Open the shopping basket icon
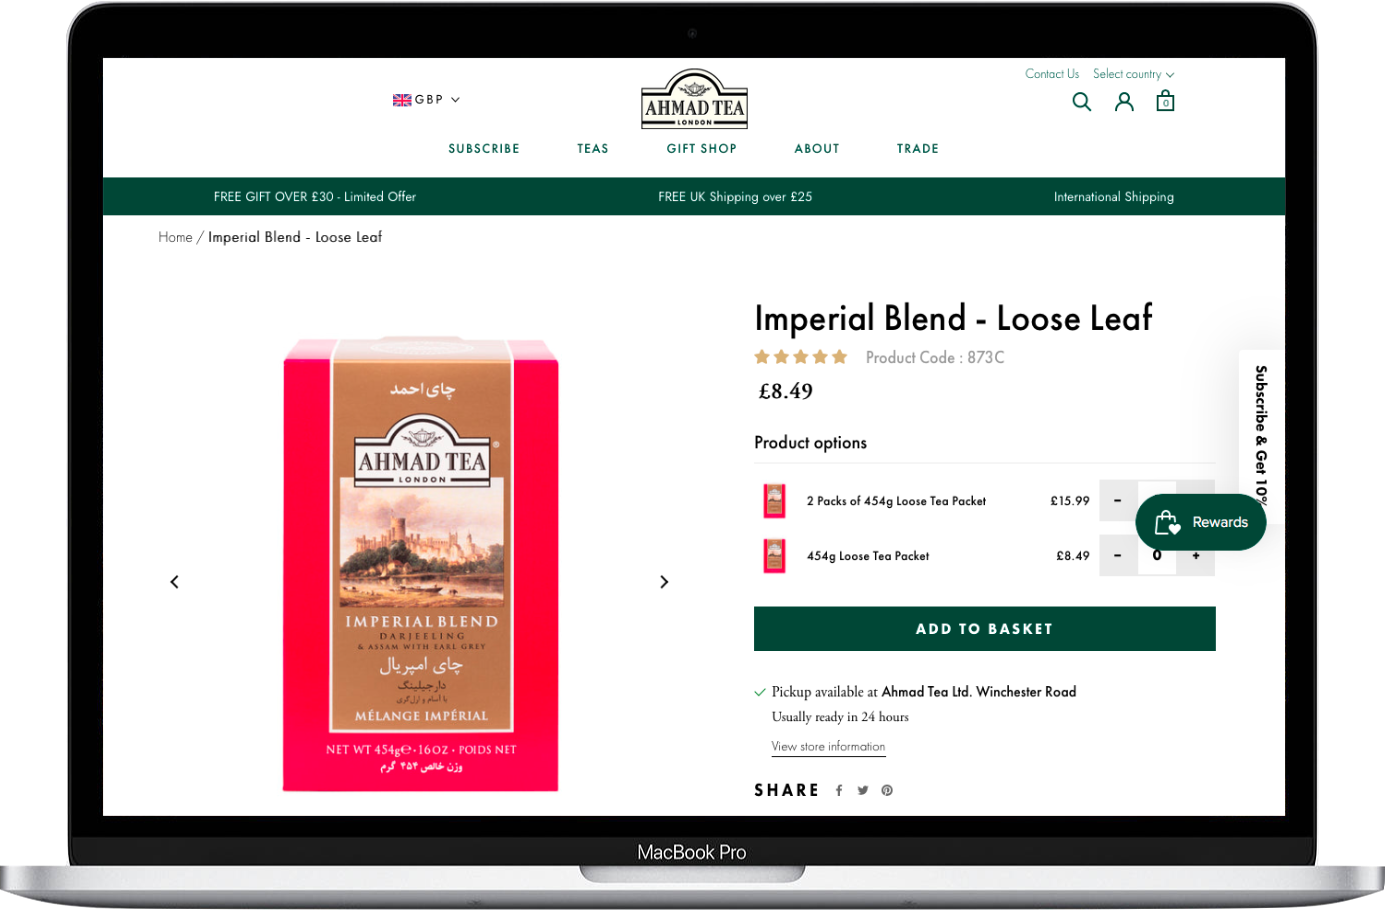Viewport: 1385px width, 910px height. (1164, 101)
